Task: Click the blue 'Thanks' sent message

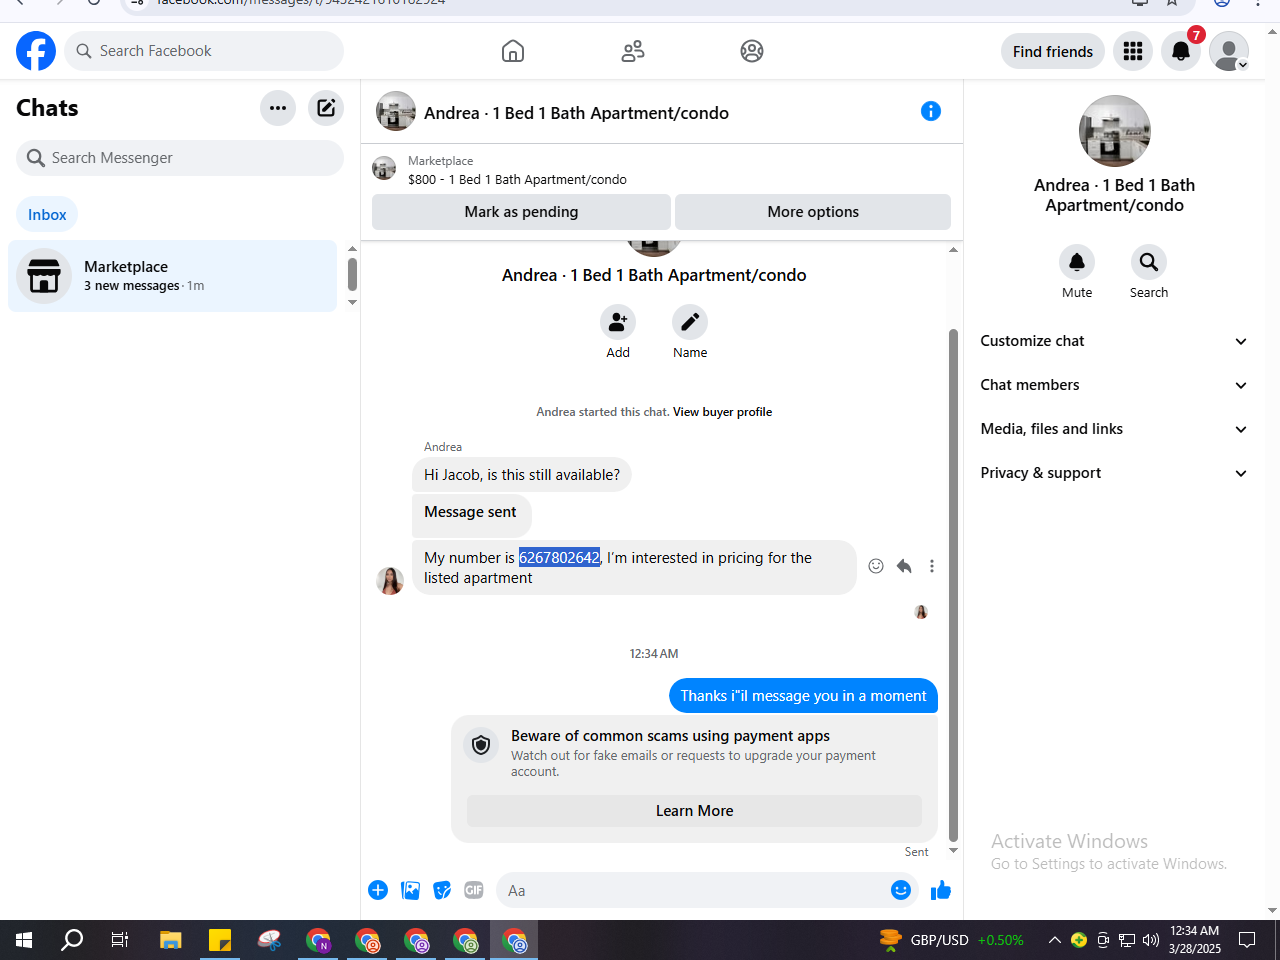Action: pyautogui.click(x=803, y=696)
